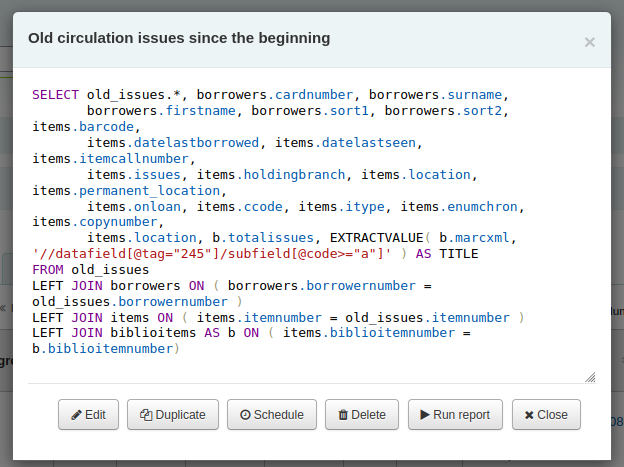Click the AS TITLE alias text
Screen dimensions: 624x467
coord(447,254)
